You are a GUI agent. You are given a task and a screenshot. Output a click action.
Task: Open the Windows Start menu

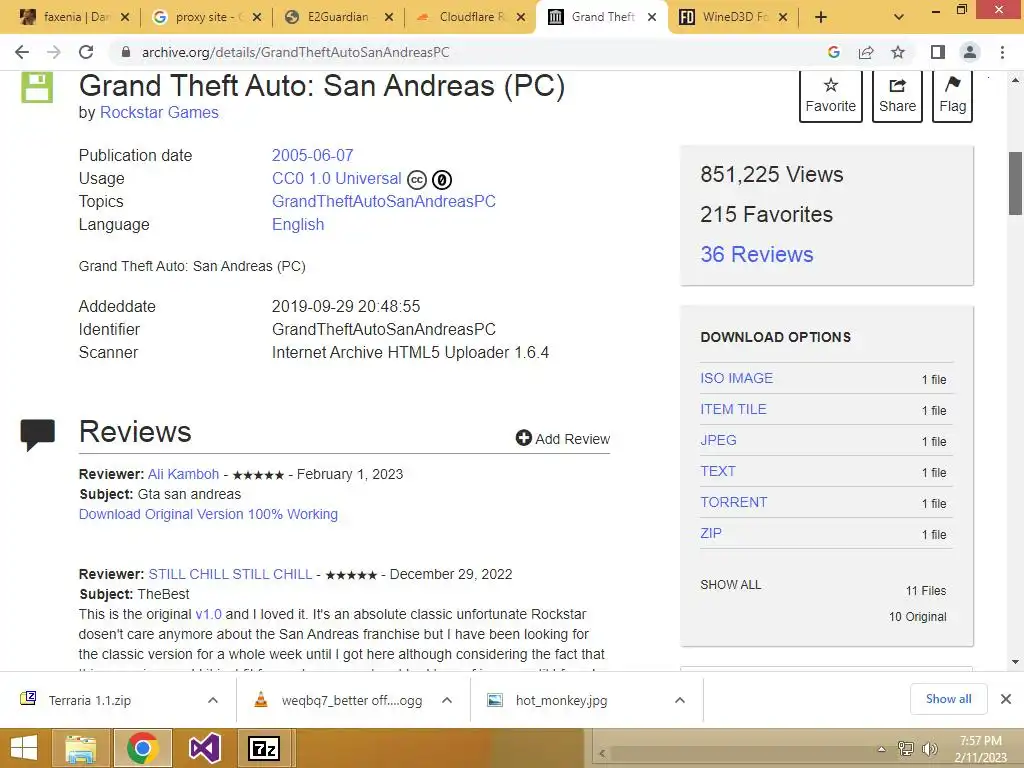pyautogui.click(x=24, y=748)
